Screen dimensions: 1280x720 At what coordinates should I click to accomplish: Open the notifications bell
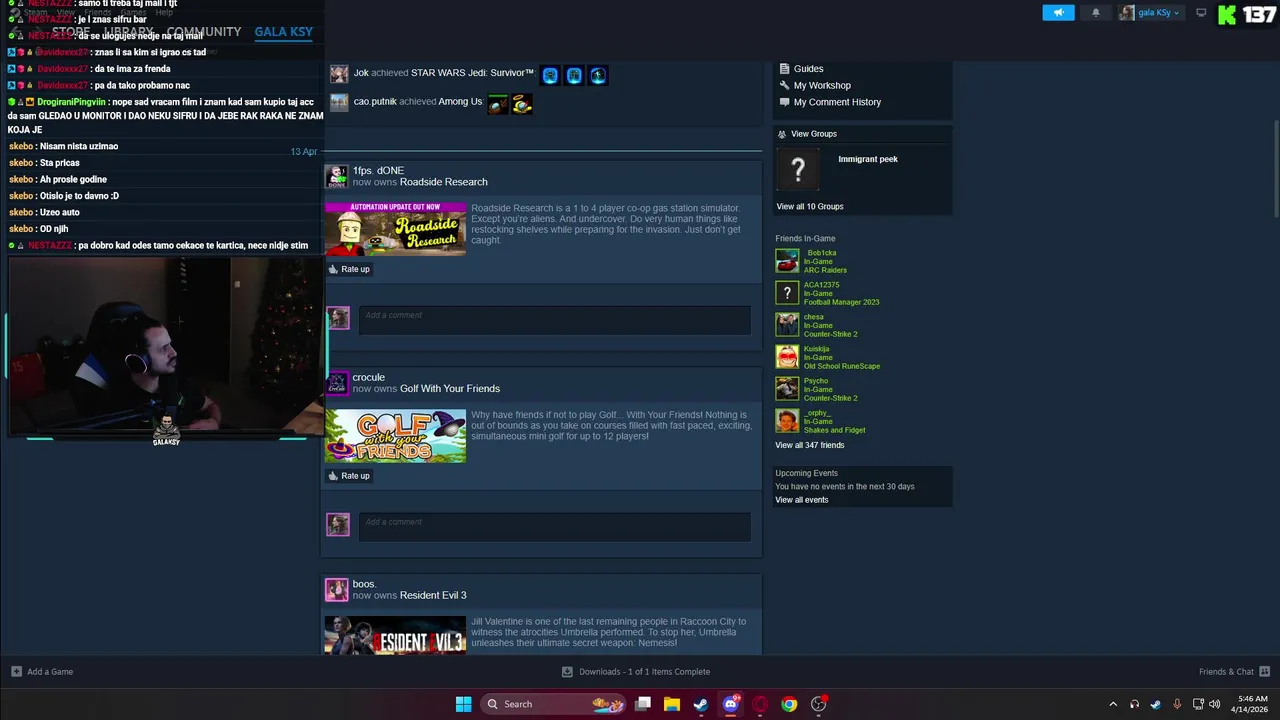tap(1095, 13)
